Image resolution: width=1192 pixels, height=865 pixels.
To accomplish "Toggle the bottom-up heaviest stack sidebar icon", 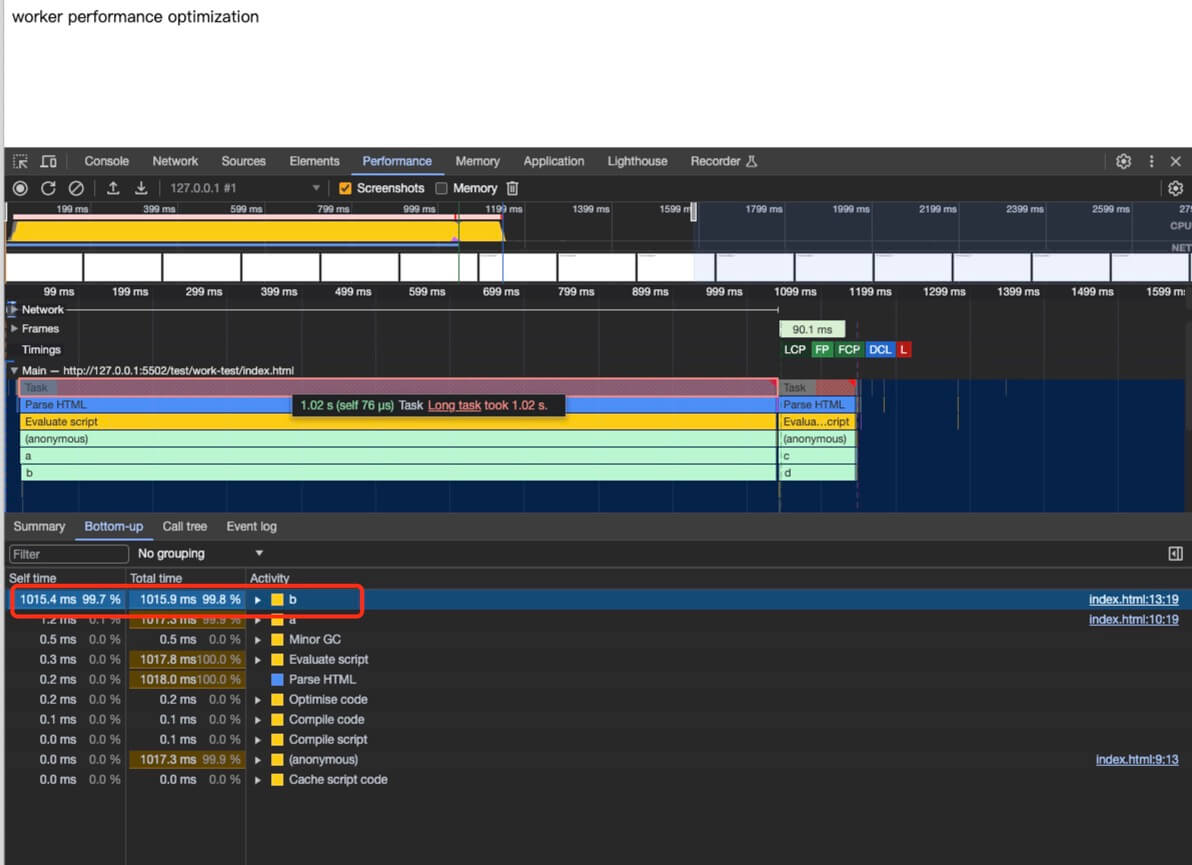I will pos(1175,553).
